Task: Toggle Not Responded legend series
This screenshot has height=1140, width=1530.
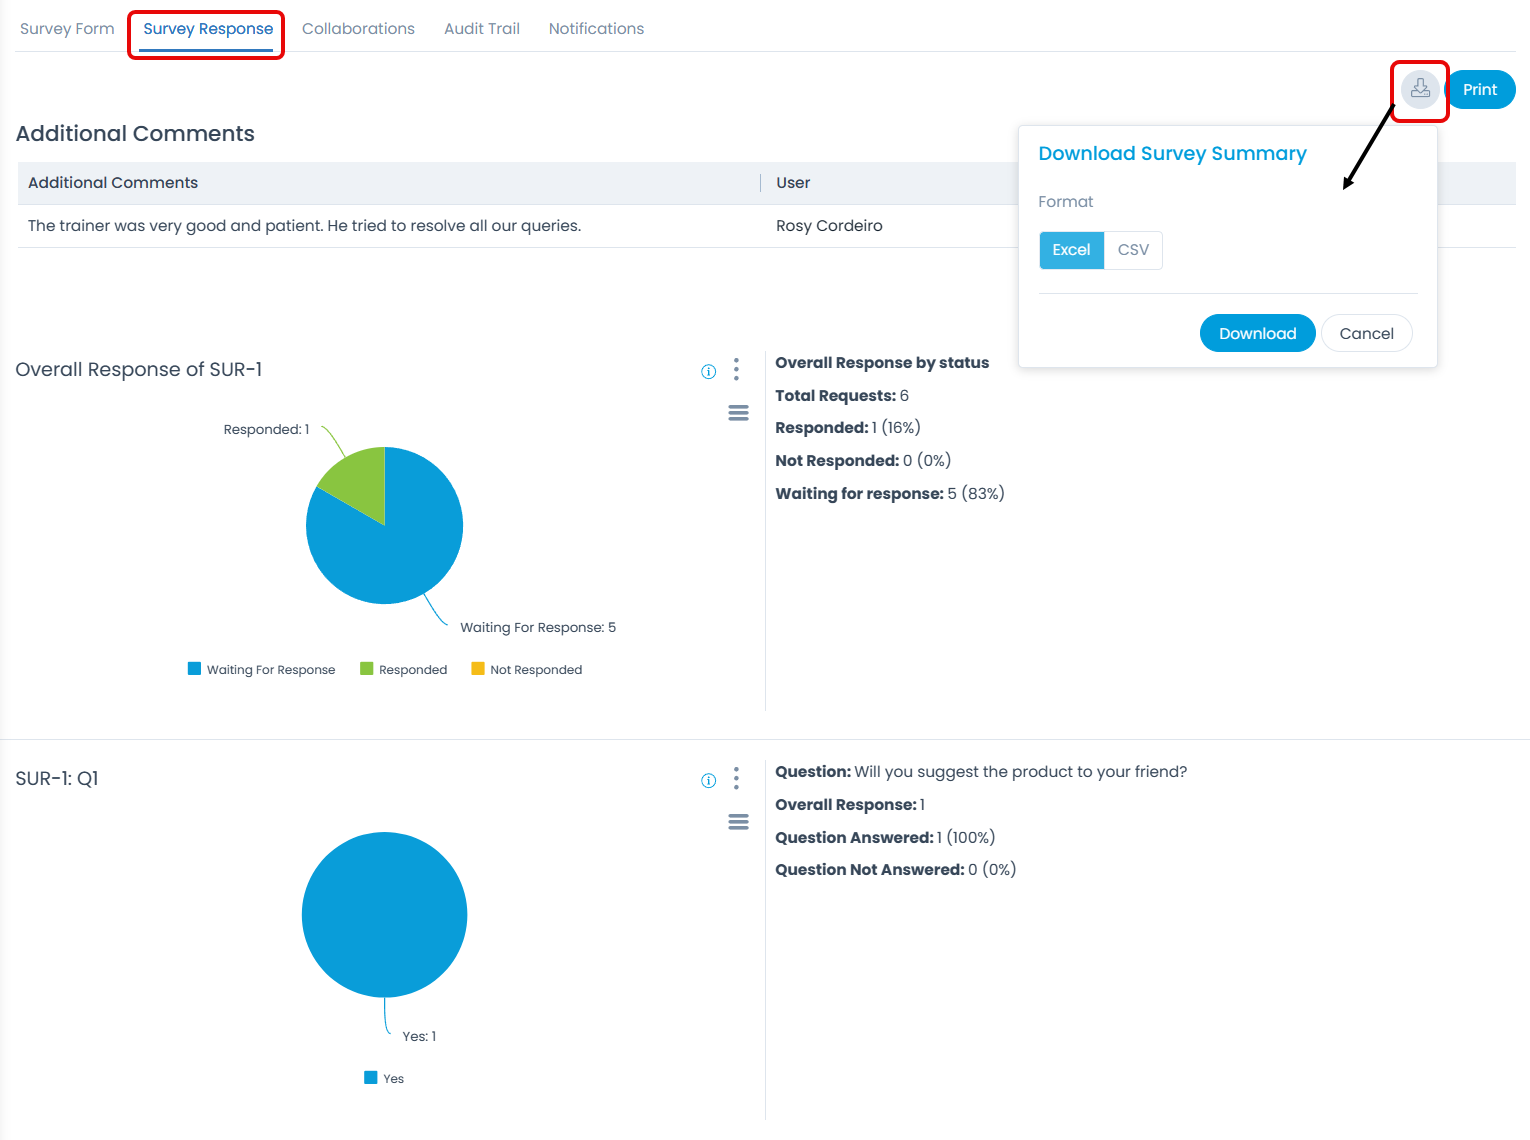Action: coord(527,670)
